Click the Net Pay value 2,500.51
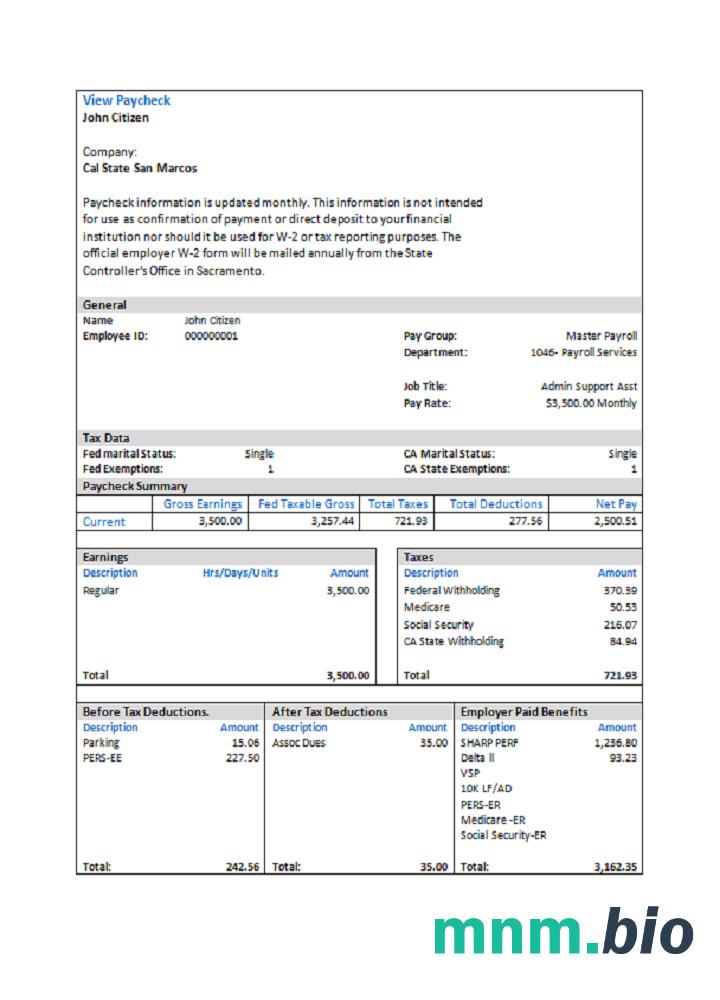 click(x=615, y=521)
